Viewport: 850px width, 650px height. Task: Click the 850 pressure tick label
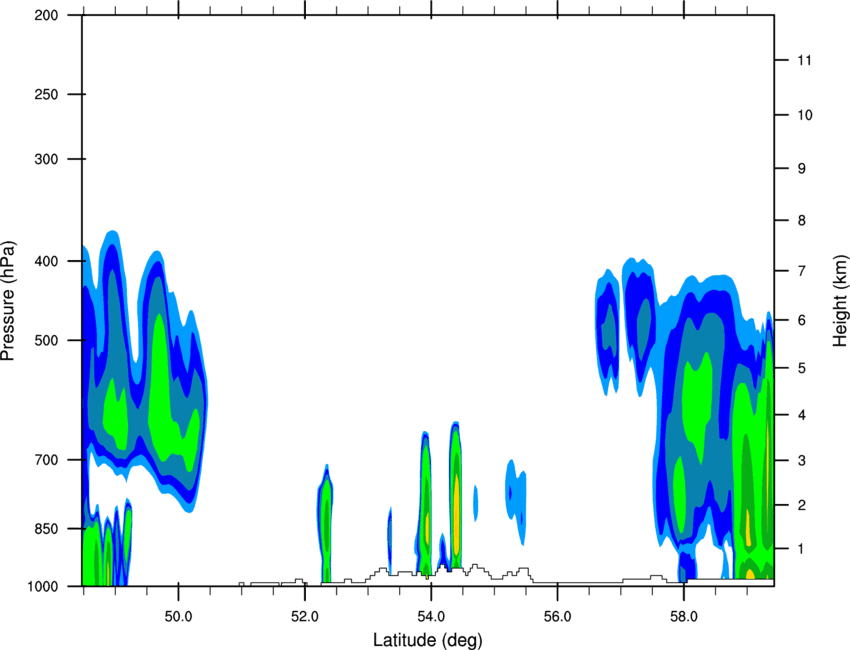pyautogui.click(x=46, y=529)
